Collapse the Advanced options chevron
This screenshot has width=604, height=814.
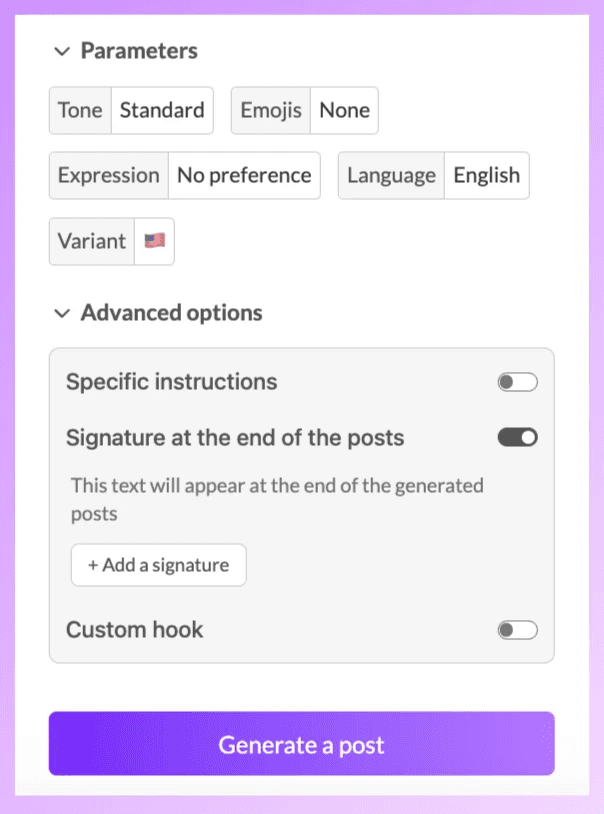pyautogui.click(x=62, y=314)
